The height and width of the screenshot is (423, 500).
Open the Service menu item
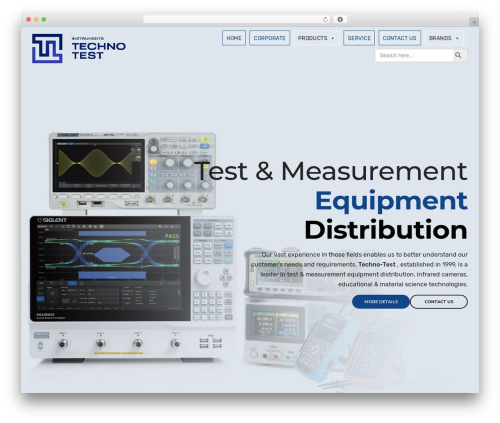(359, 38)
